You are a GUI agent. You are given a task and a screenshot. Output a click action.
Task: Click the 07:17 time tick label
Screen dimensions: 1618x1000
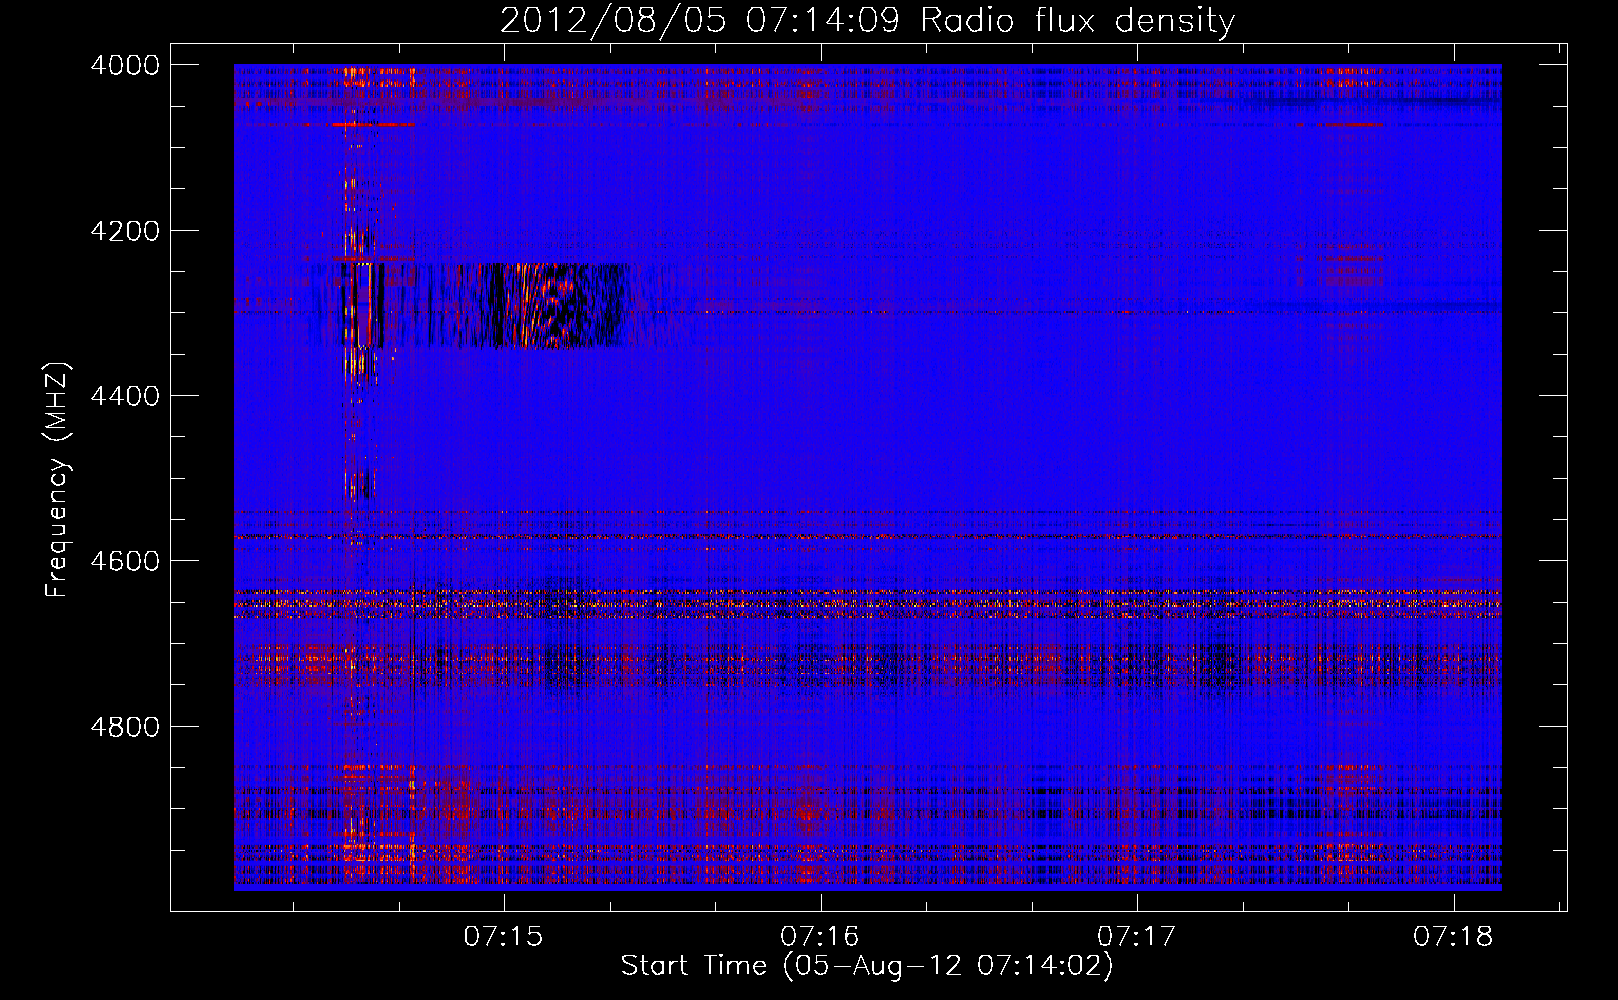tap(1136, 936)
